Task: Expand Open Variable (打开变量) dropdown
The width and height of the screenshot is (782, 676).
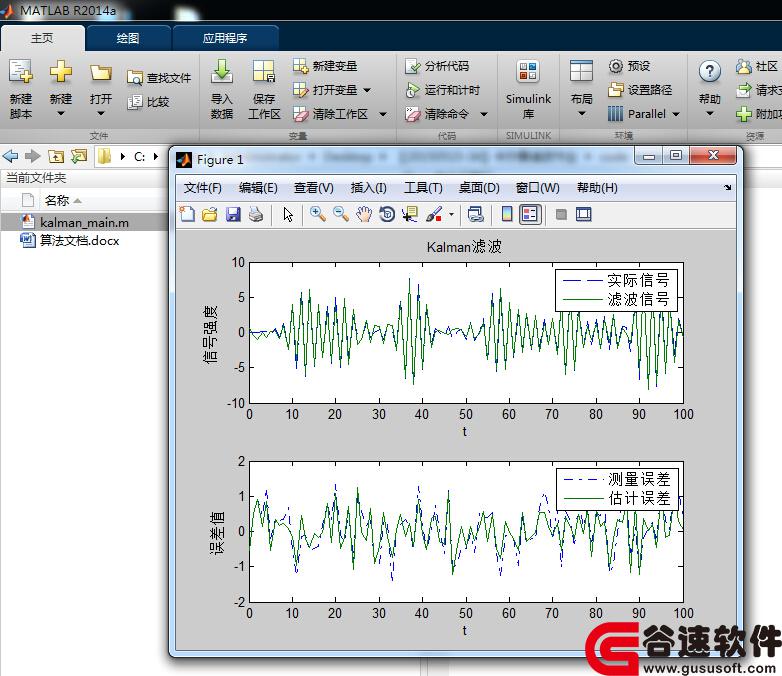Action: click(367, 90)
